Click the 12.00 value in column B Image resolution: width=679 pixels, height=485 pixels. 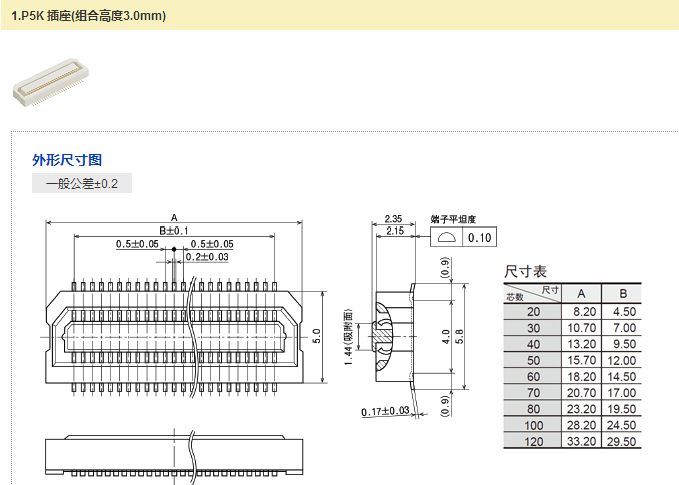click(623, 360)
